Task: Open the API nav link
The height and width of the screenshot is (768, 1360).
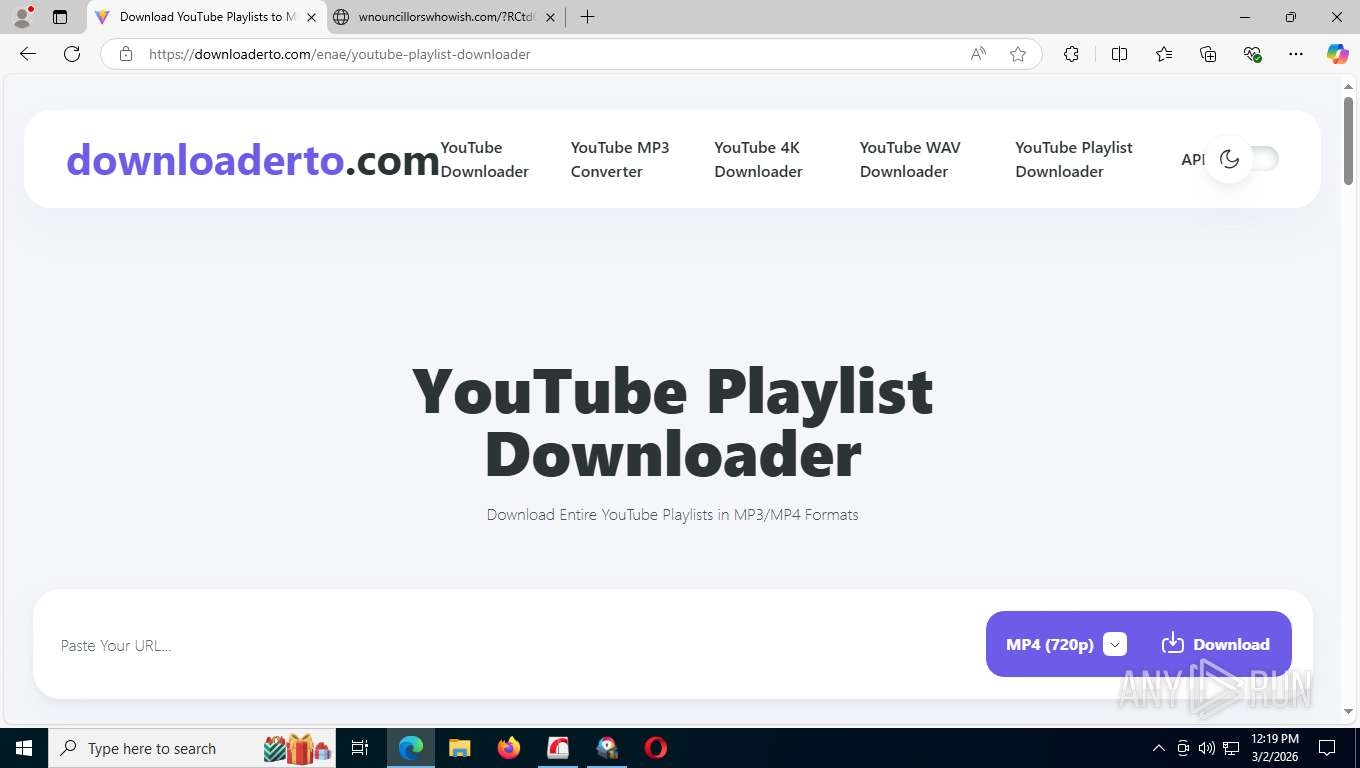Action: tap(1192, 159)
